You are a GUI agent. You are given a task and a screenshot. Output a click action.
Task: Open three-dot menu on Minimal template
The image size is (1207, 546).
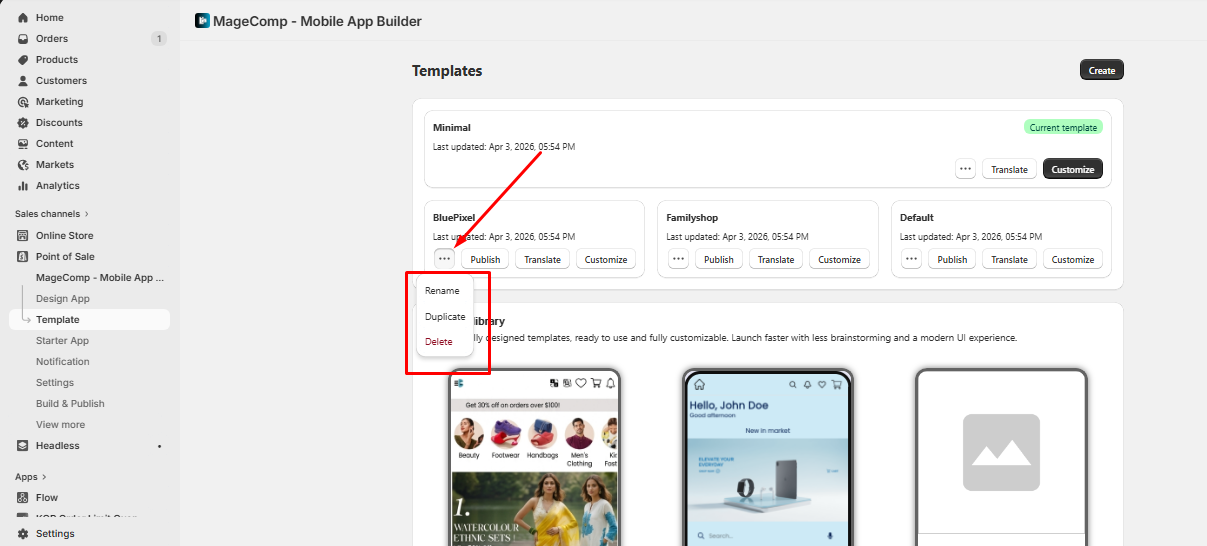[965, 169]
